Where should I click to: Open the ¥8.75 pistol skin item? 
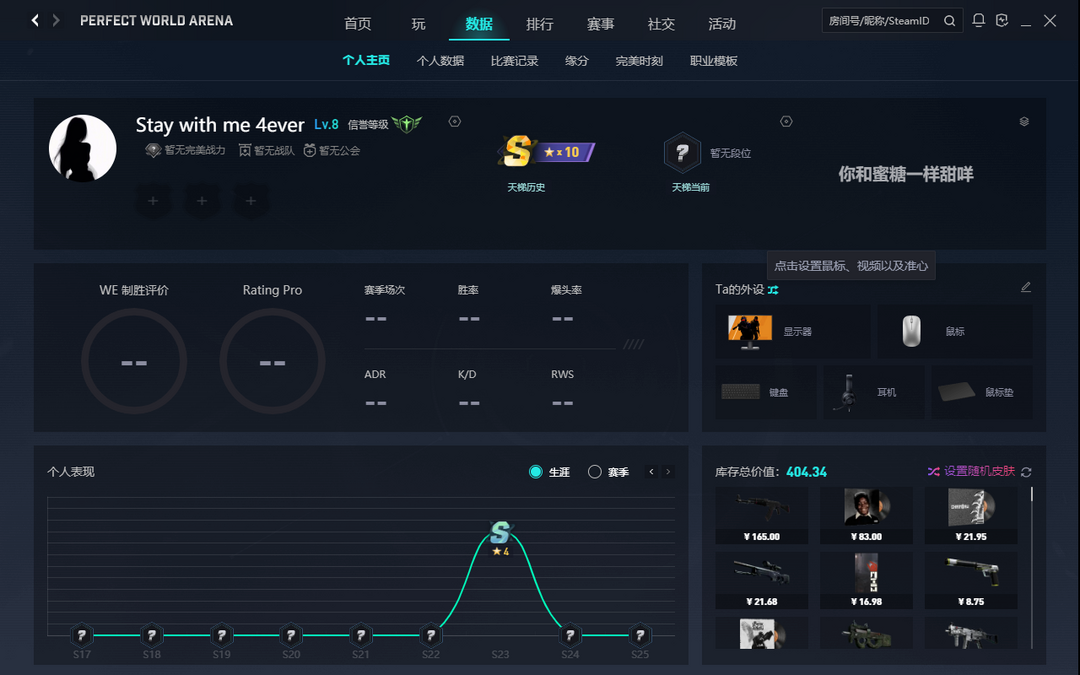971,580
